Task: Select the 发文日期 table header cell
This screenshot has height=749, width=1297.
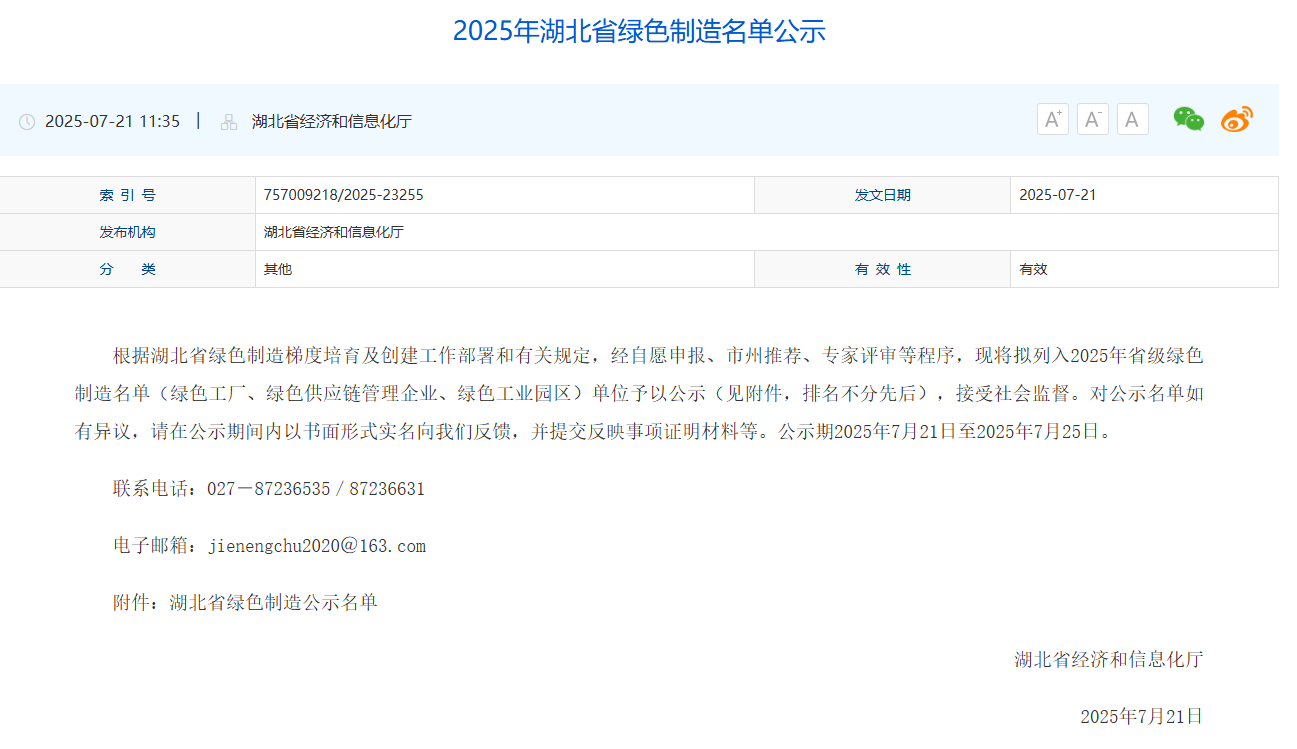Action: point(882,194)
